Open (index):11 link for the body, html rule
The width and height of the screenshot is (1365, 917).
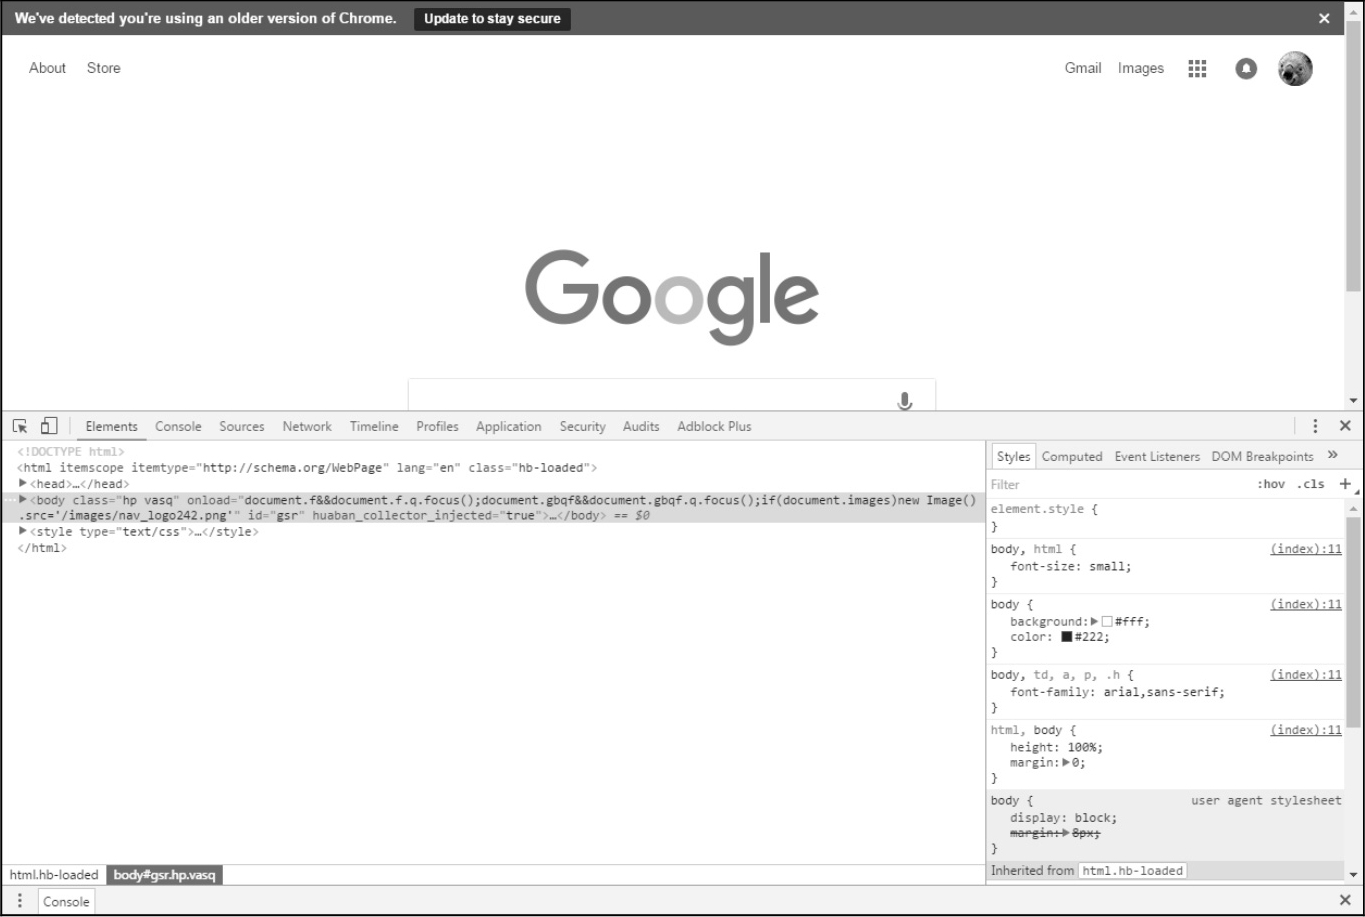(x=1305, y=549)
